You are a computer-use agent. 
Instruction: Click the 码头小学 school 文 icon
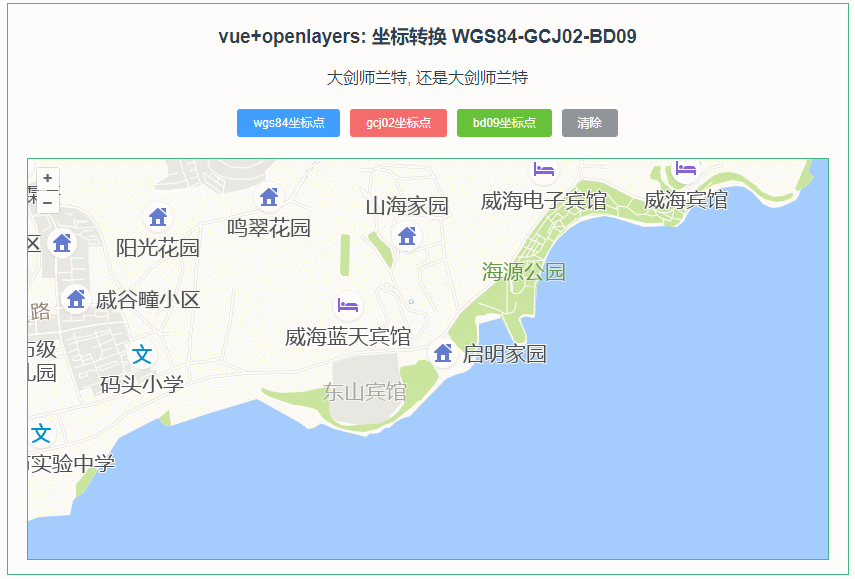(x=140, y=352)
